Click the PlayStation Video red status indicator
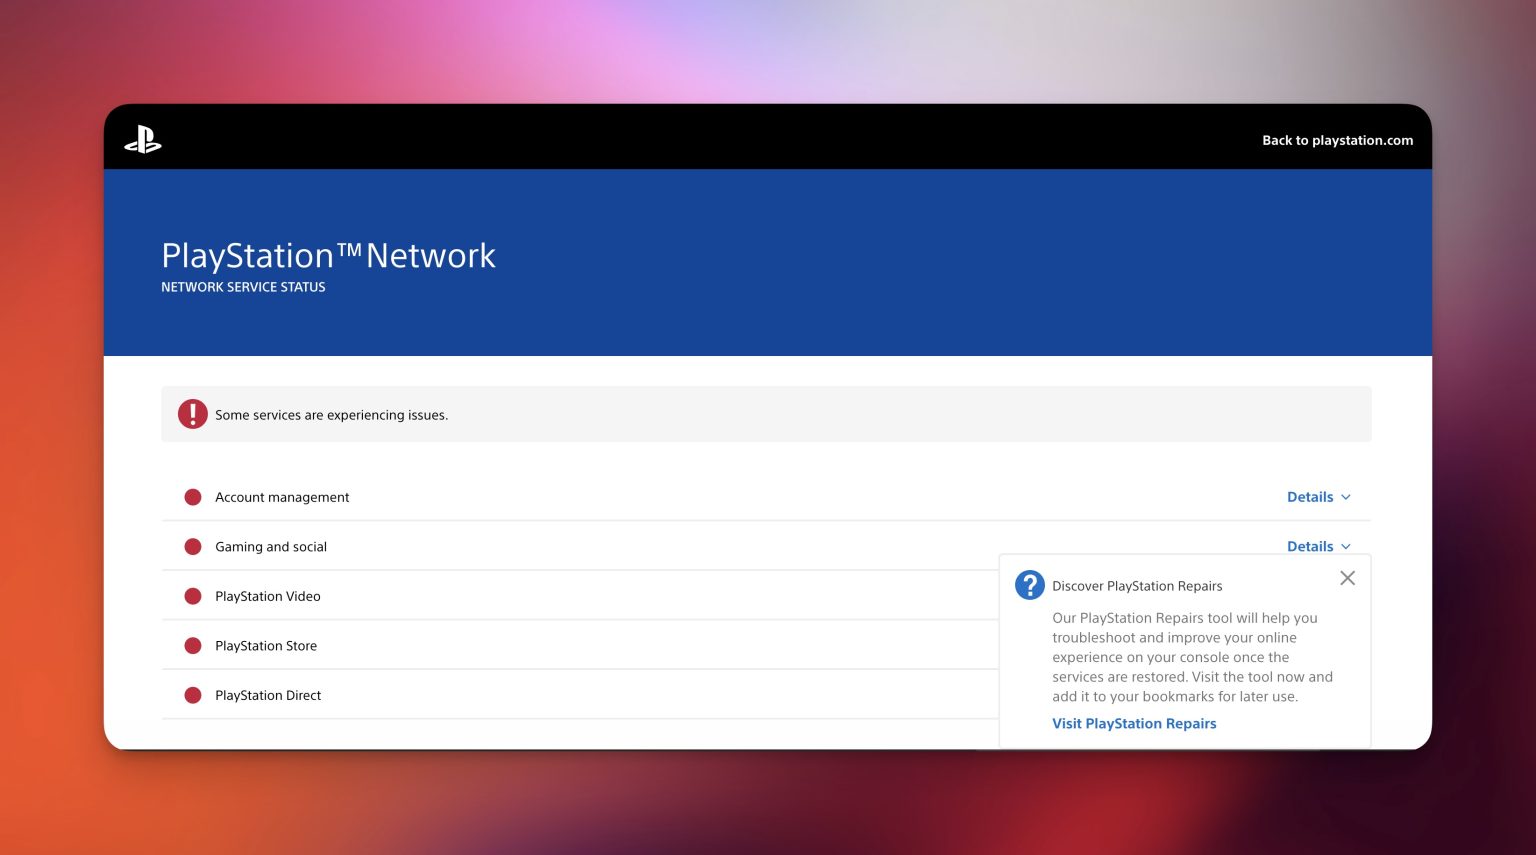 [193, 596]
